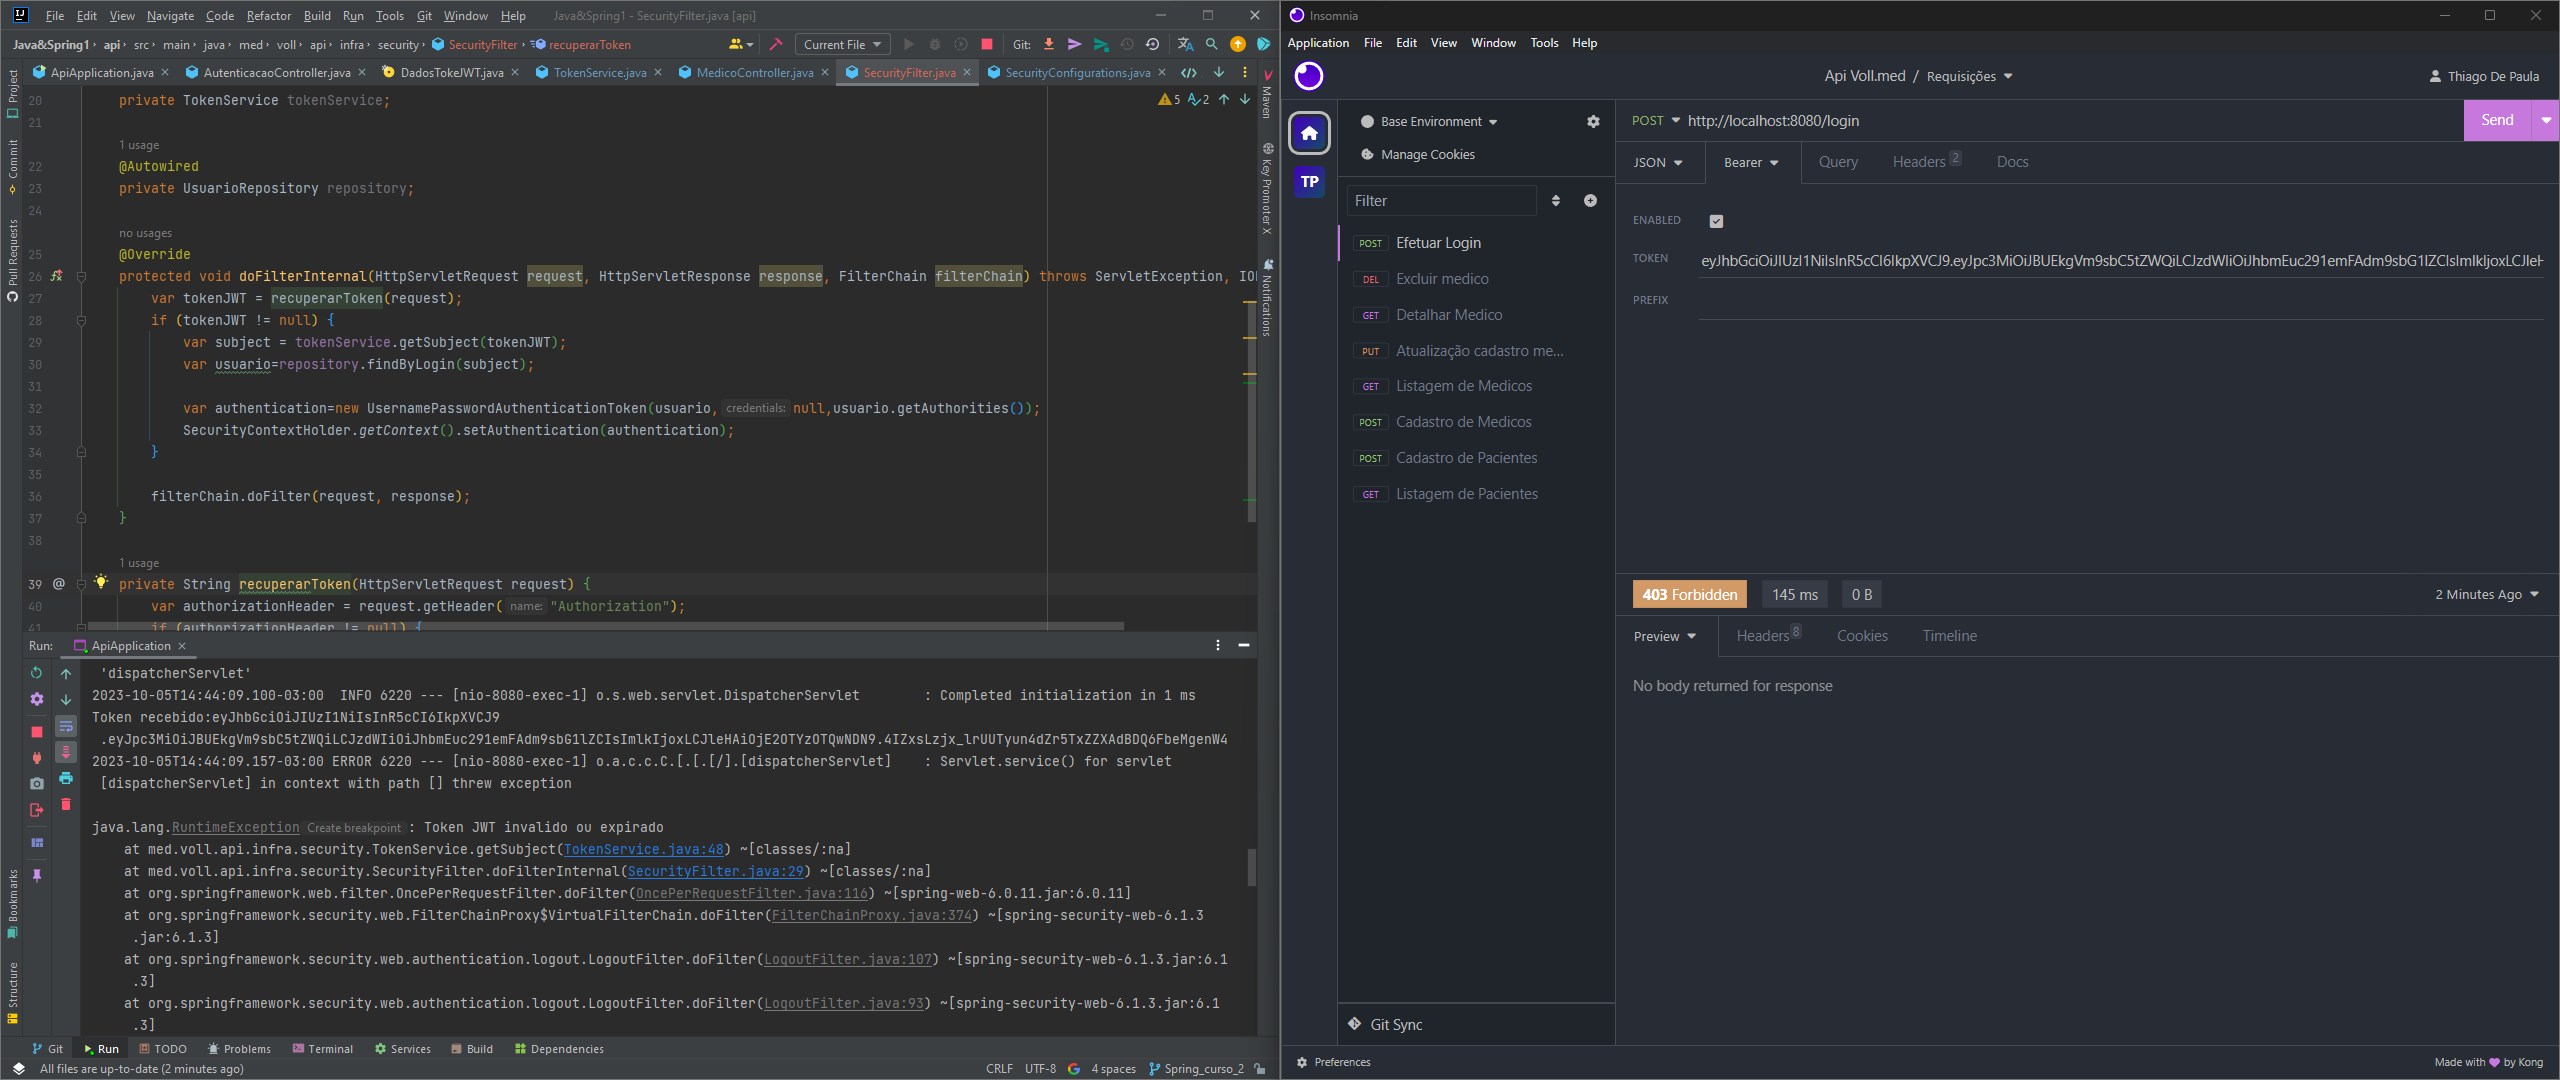The image size is (2560, 1080).
Task: Switch to the TokenService.java editor tab
Action: click(599, 72)
